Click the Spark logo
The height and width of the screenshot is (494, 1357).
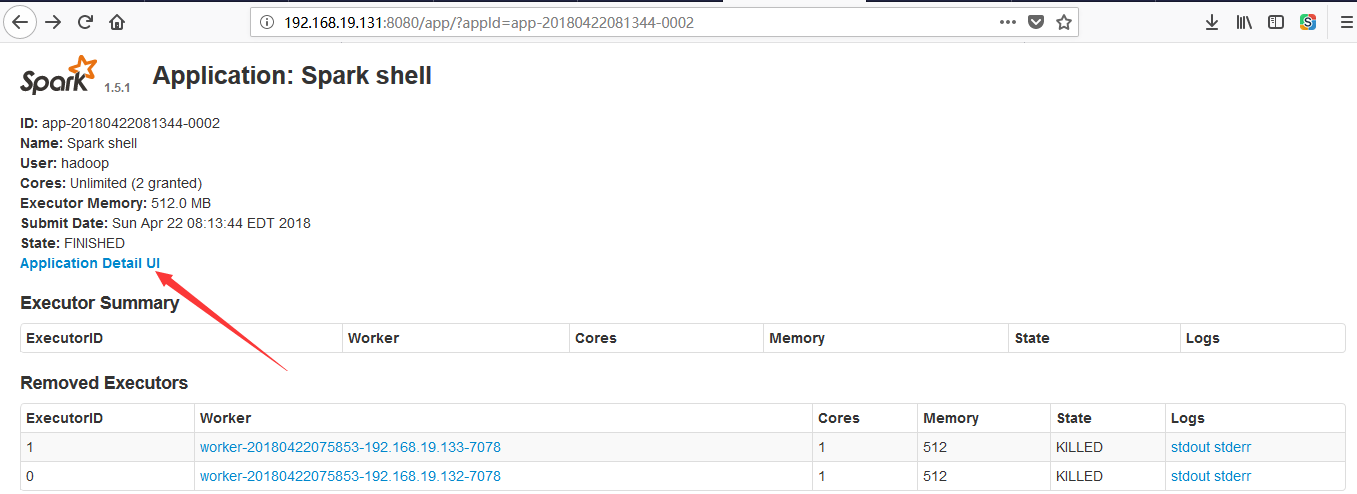(x=59, y=76)
